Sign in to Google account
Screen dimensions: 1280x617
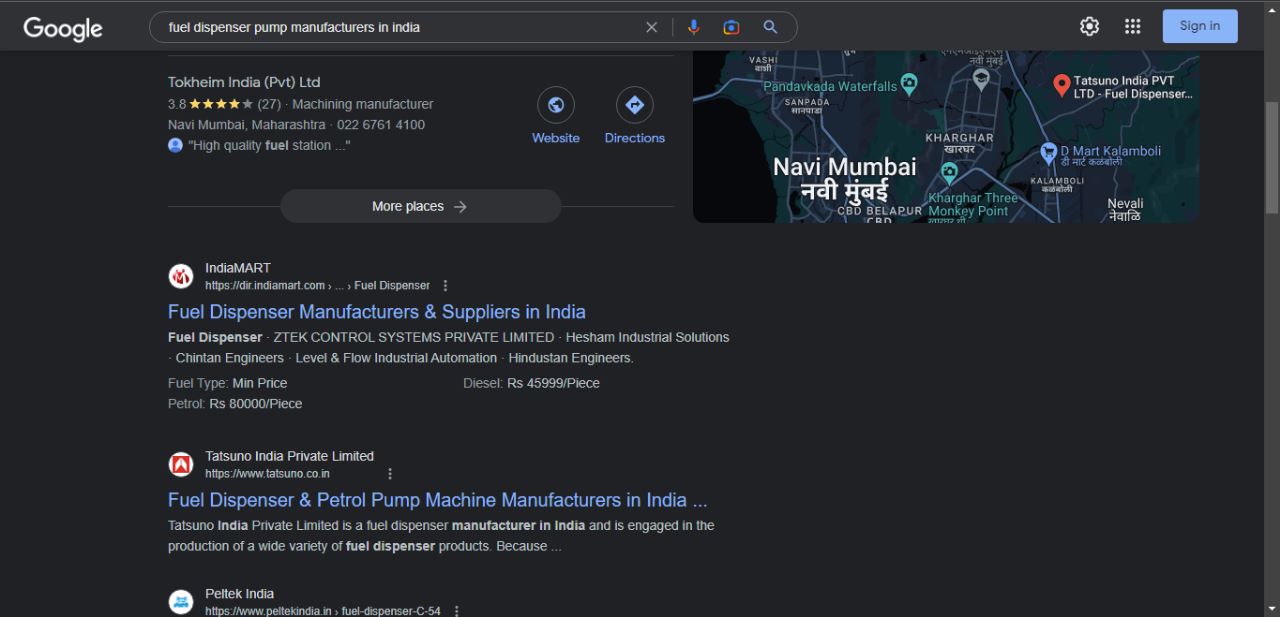1199,26
